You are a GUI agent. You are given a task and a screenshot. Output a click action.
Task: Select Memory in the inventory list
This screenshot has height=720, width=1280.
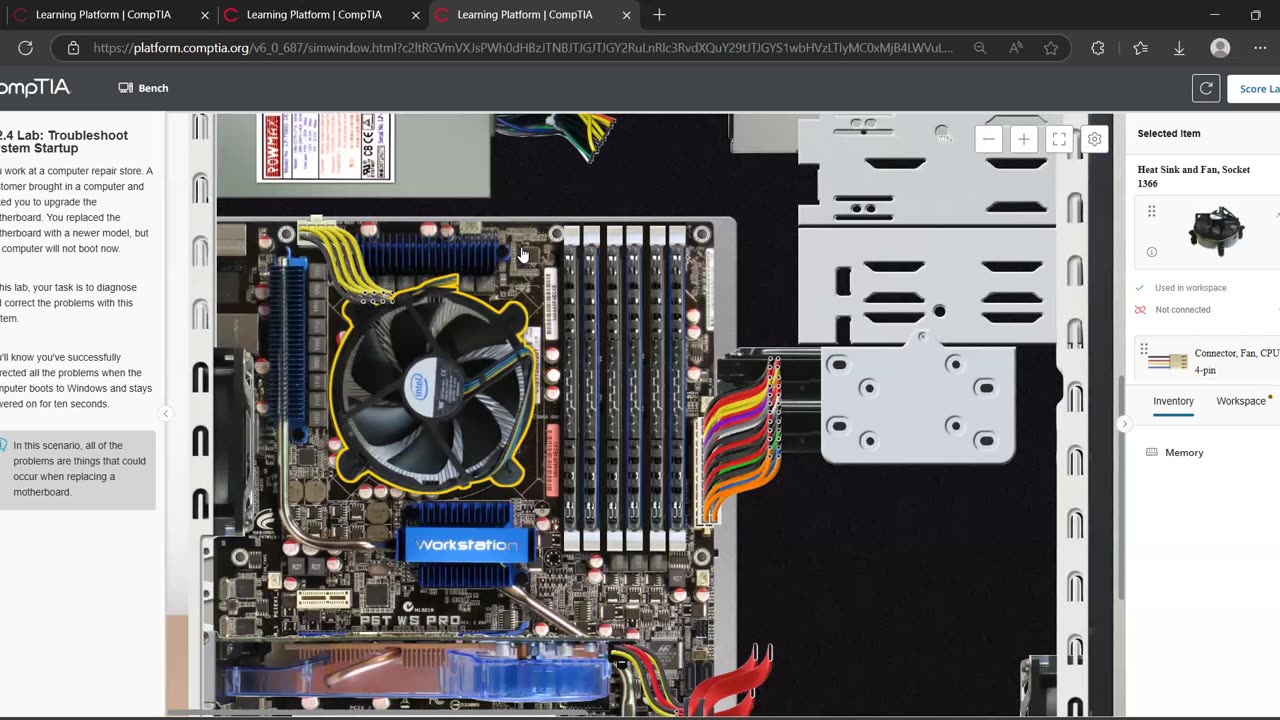1184,453
